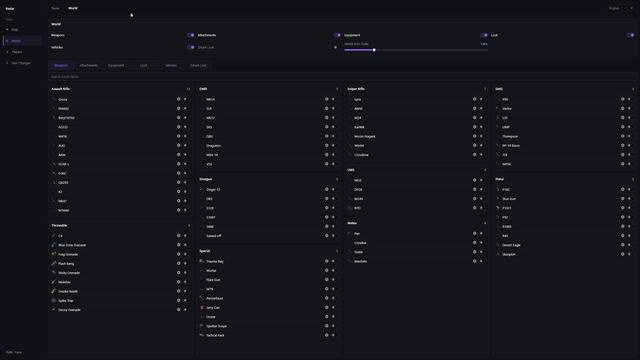This screenshot has height=360, width=640.
Task: Open settings gear for Beryl M762
Action: (x=178, y=118)
